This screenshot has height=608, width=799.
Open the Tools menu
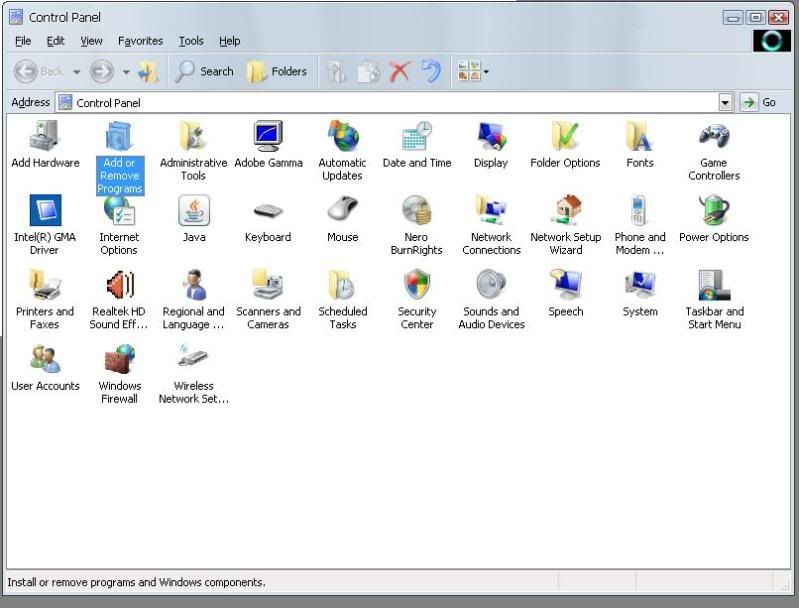coord(190,41)
